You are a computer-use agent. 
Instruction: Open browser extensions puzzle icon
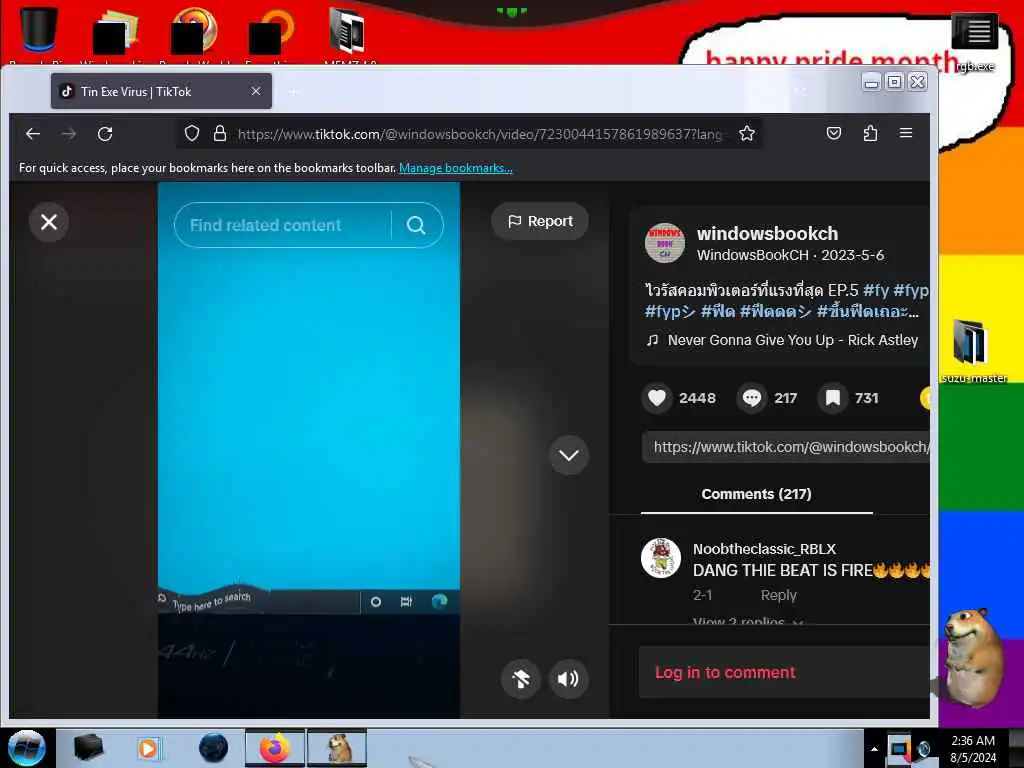click(870, 133)
